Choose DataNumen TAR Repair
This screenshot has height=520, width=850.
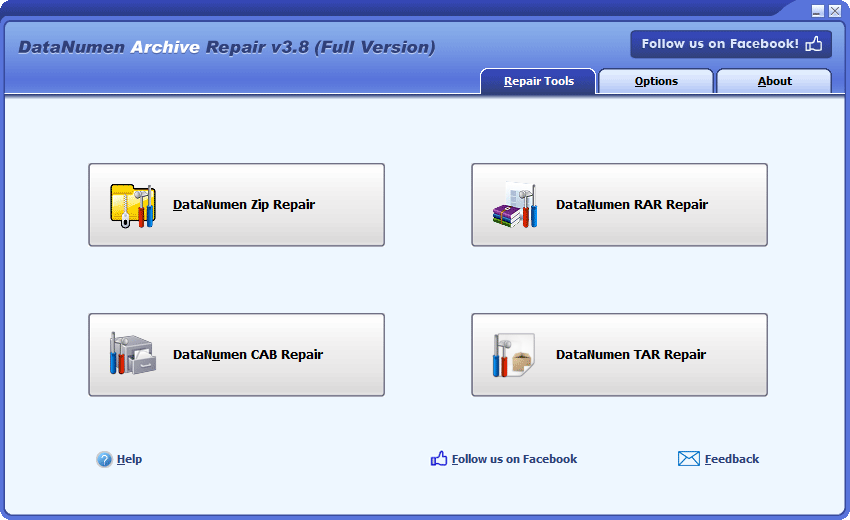click(631, 354)
